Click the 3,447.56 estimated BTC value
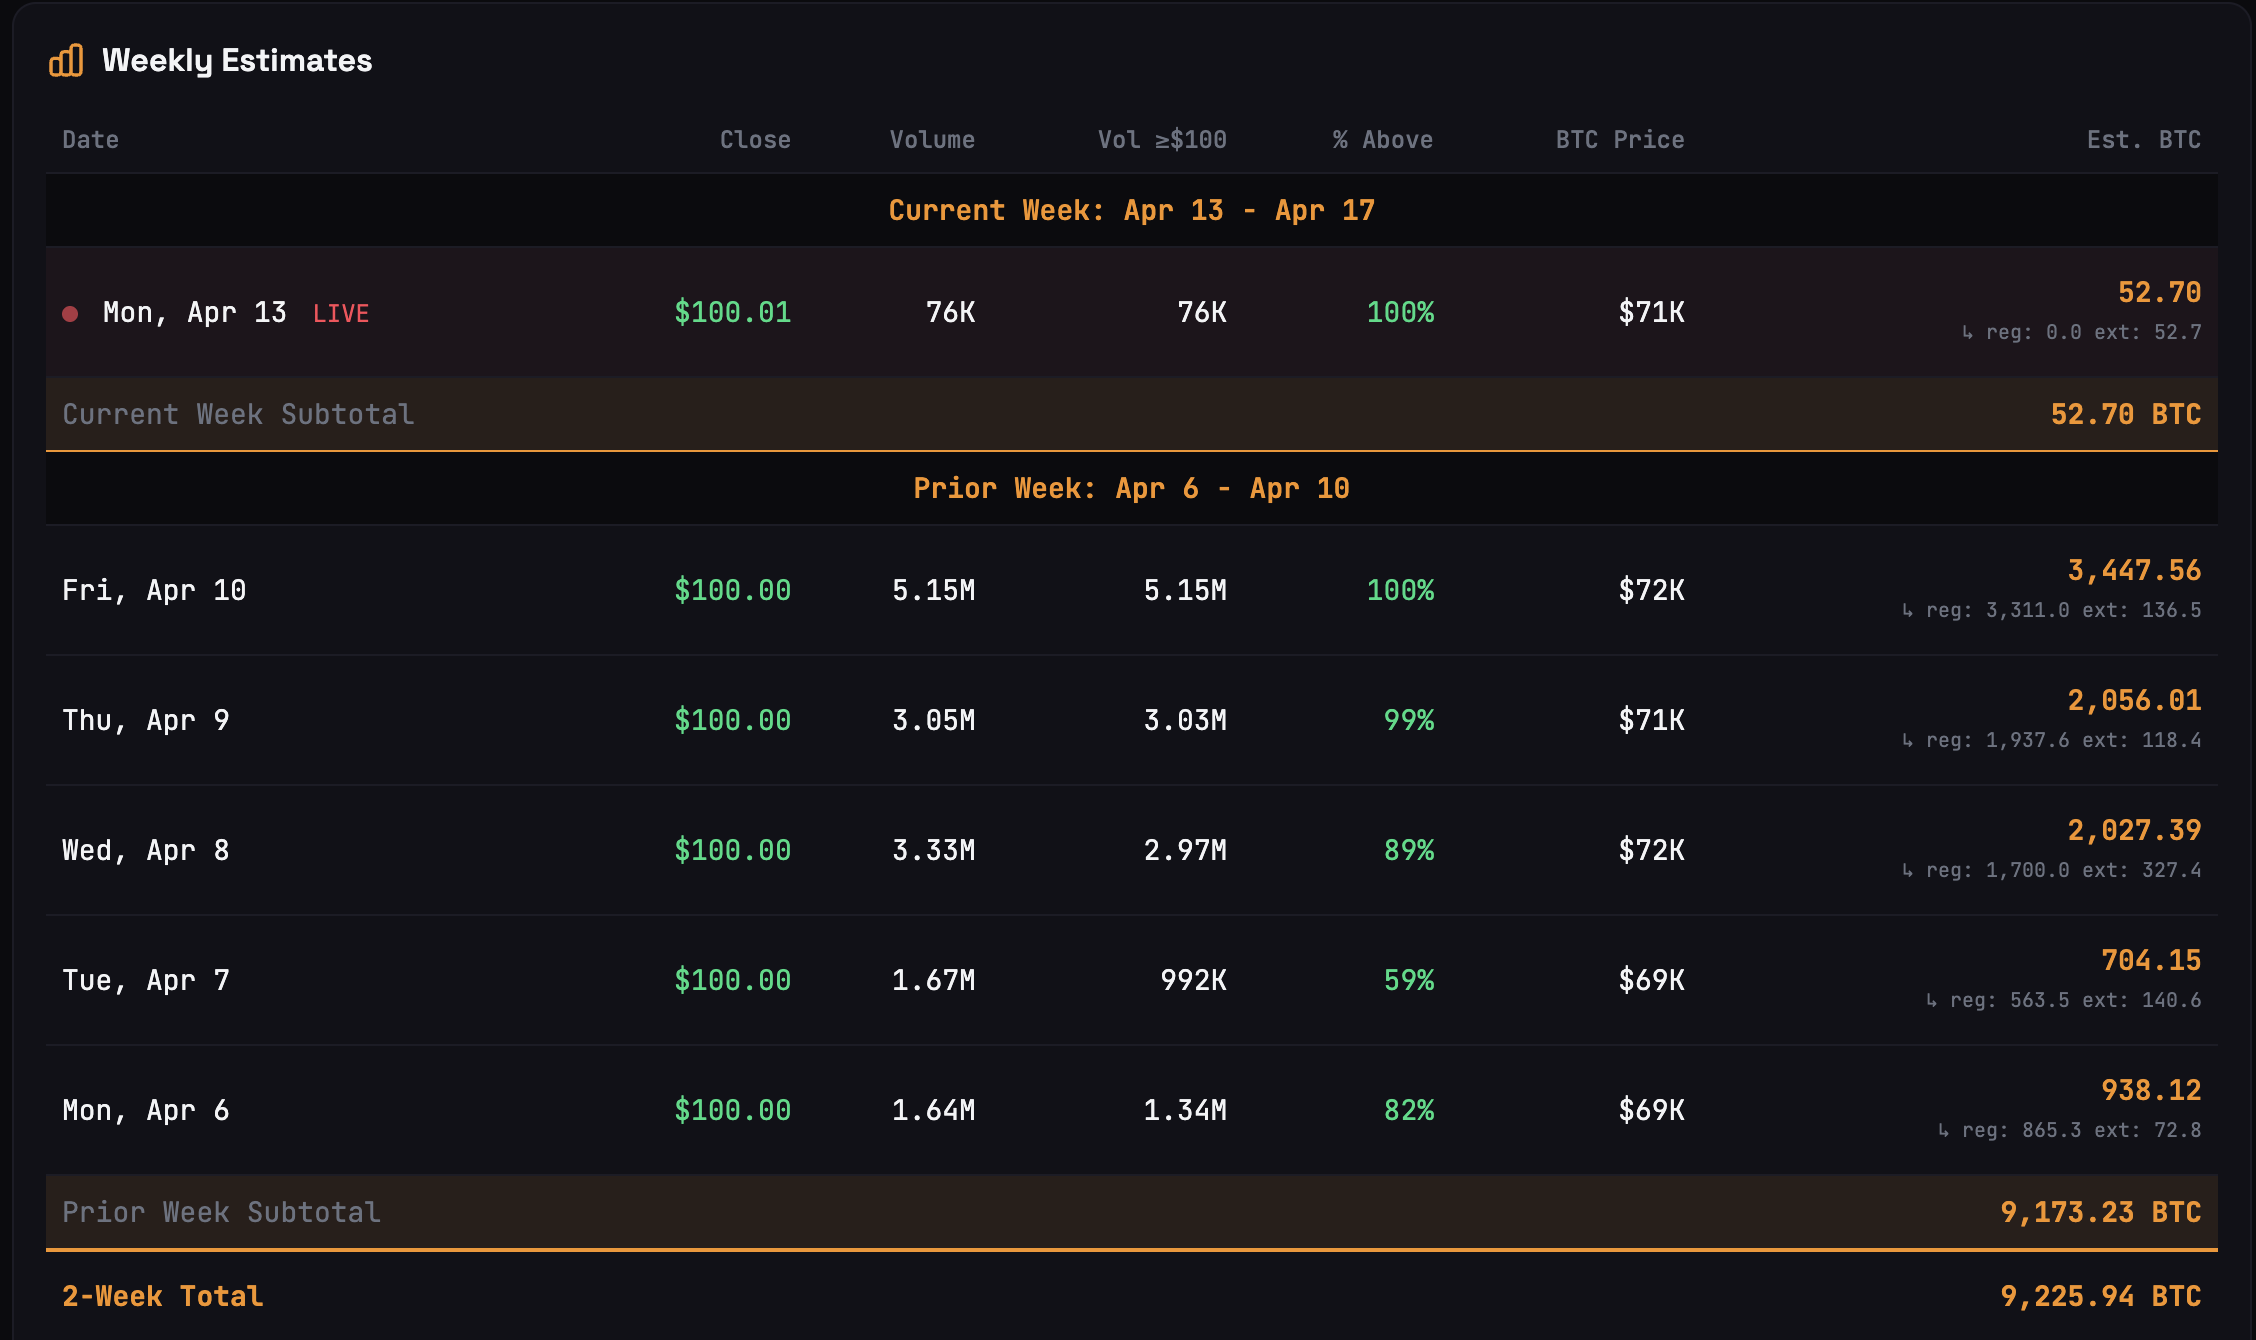 click(2134, 570)
